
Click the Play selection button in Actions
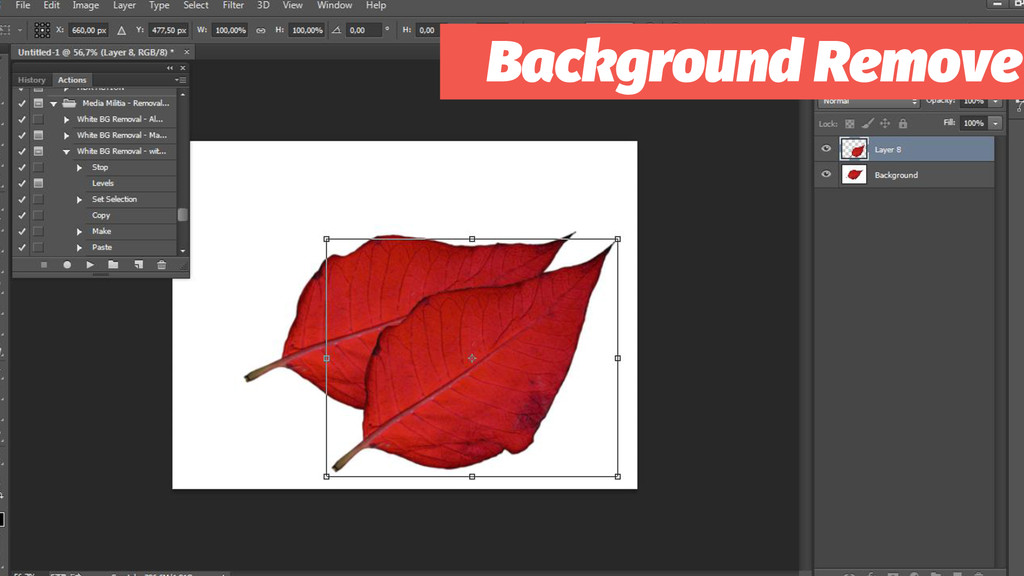click(90, 265)
